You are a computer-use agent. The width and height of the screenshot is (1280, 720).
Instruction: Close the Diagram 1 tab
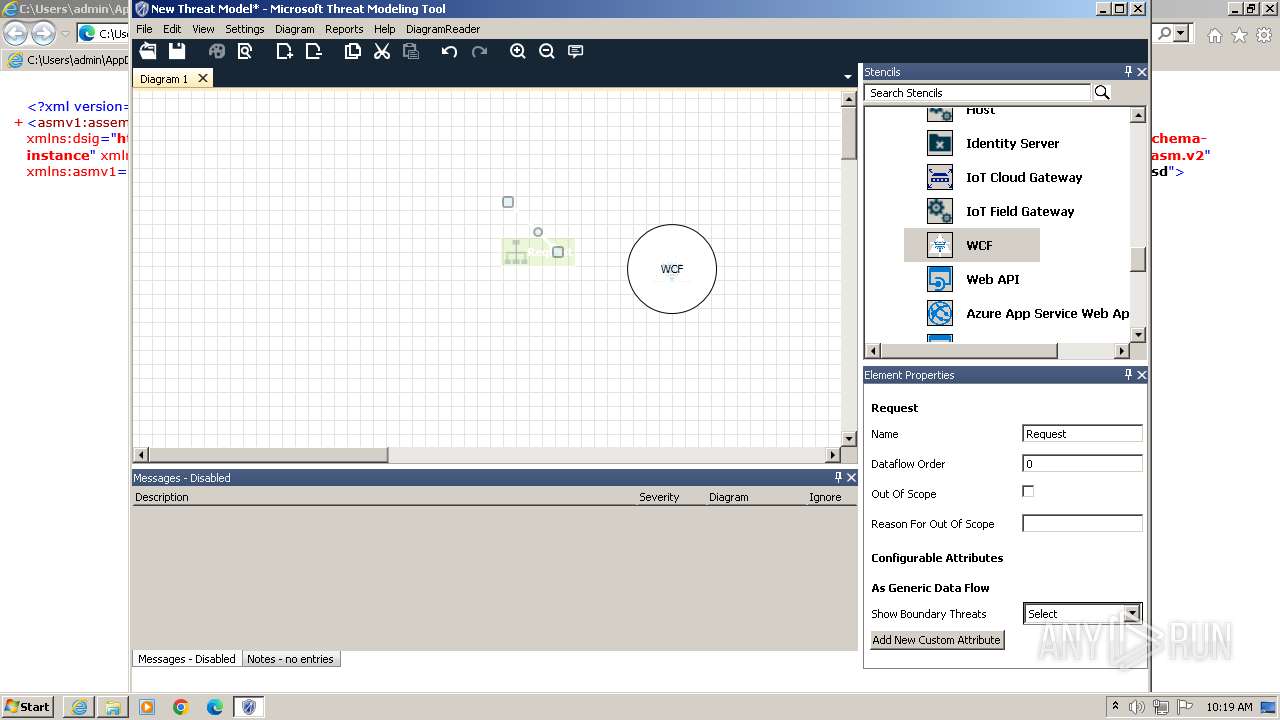pyautogui.click(x=203, y=78)
